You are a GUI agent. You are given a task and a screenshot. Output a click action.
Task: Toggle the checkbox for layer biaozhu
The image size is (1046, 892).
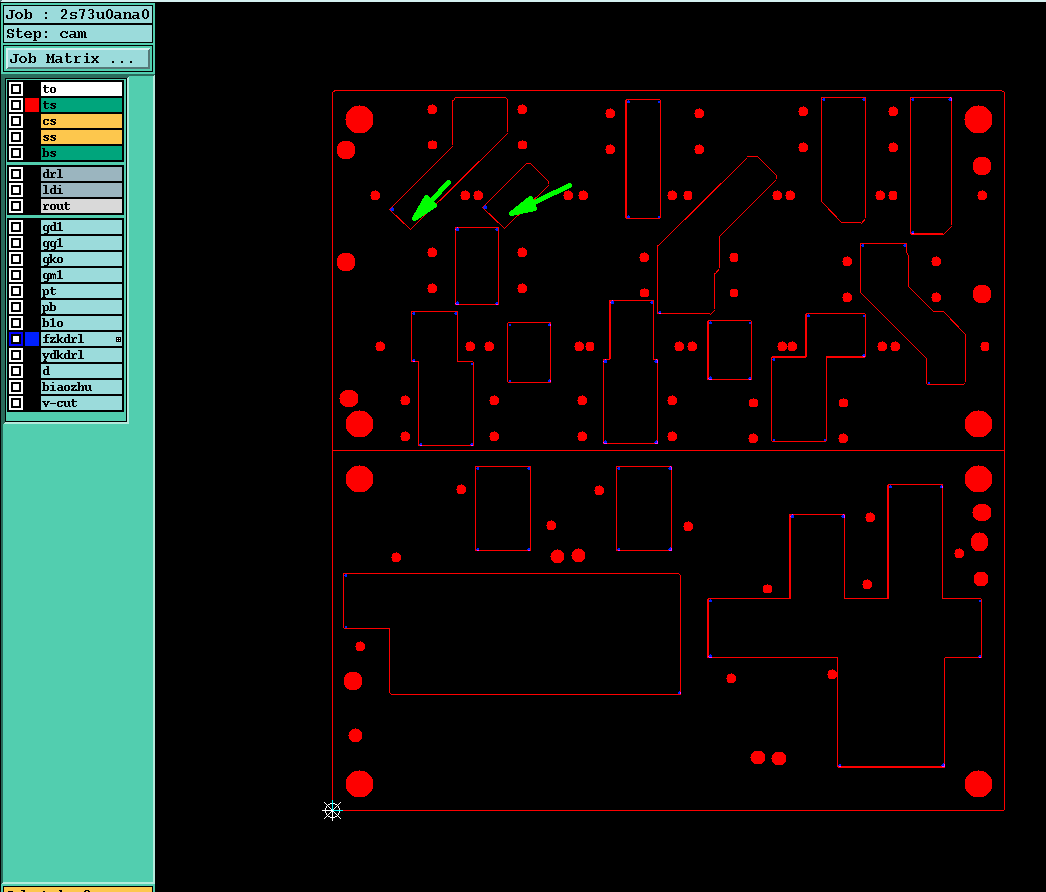(x=16, y=387)
